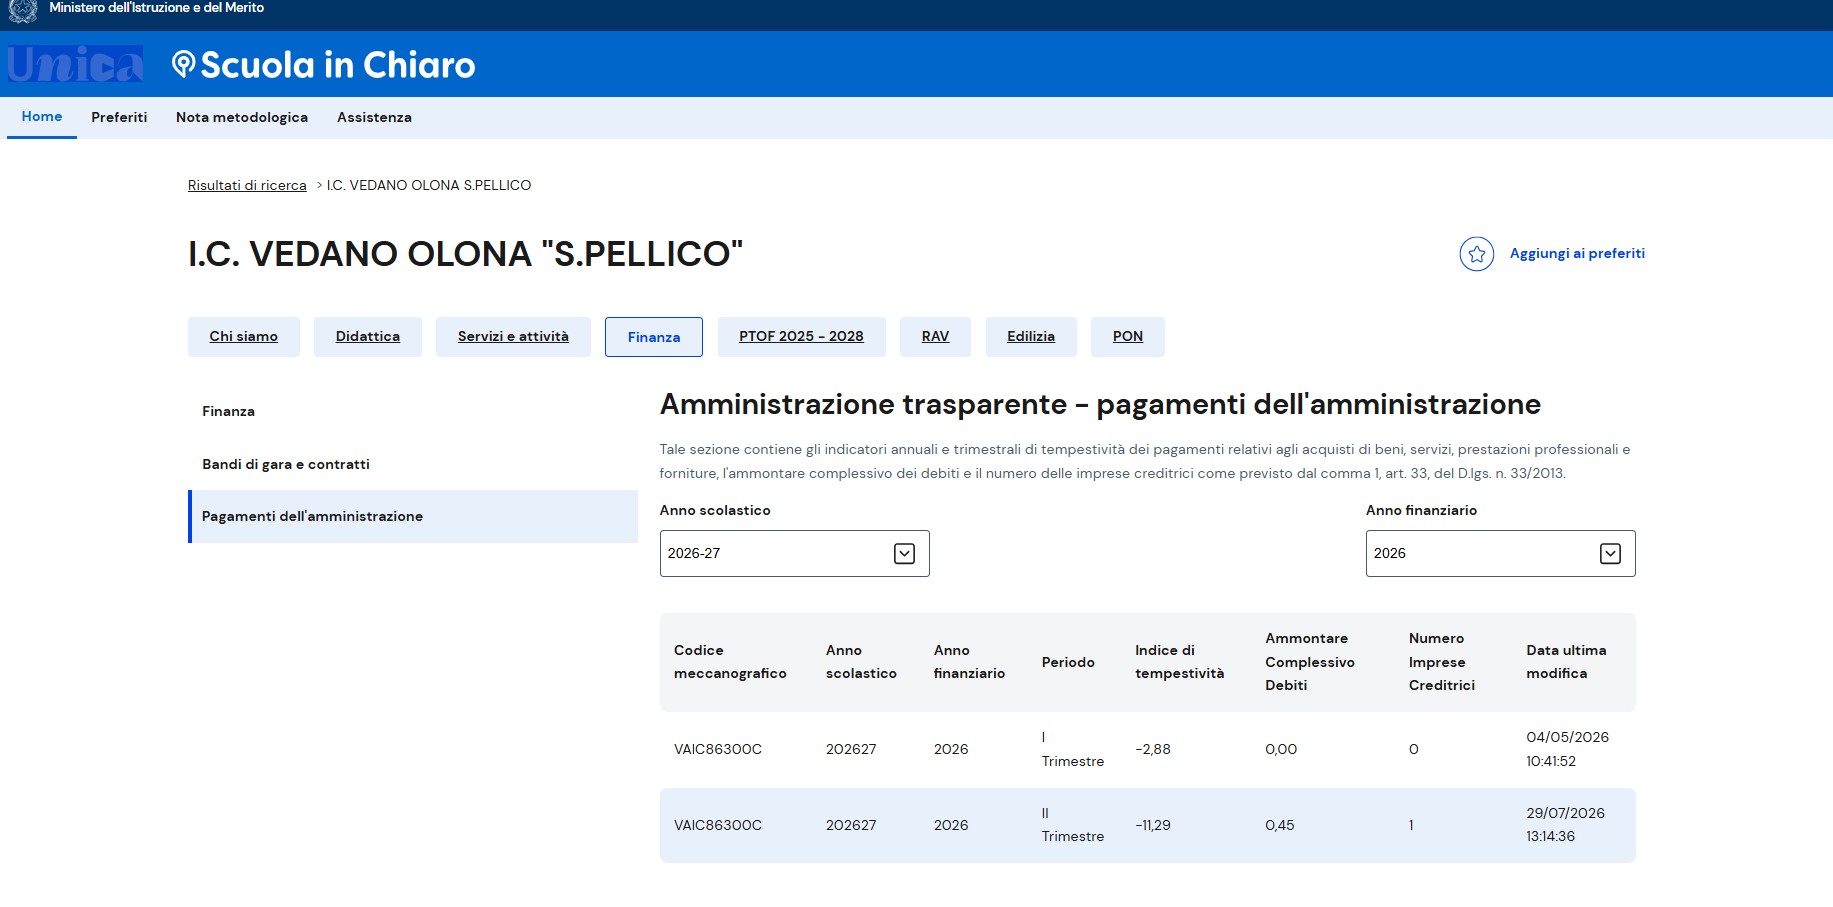The width and height of the screenshot is (1833, 907).
Task: Click the Codice meccanografico column header
Action: (730, 662)
